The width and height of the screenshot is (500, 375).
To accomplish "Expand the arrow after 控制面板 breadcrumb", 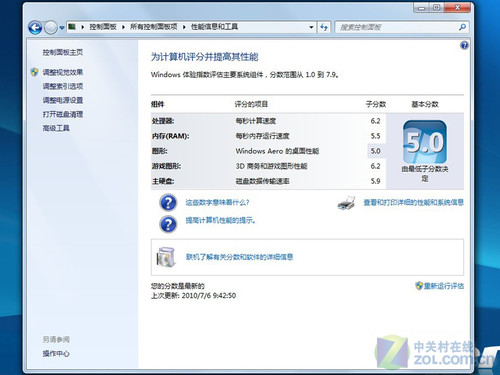I will pos(123,27).
